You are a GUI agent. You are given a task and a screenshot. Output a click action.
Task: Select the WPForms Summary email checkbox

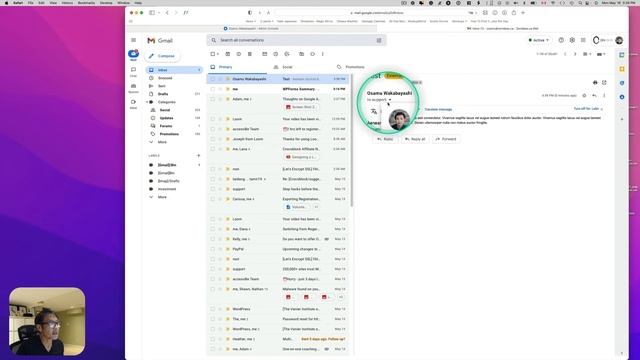click(x=213, y=89)
